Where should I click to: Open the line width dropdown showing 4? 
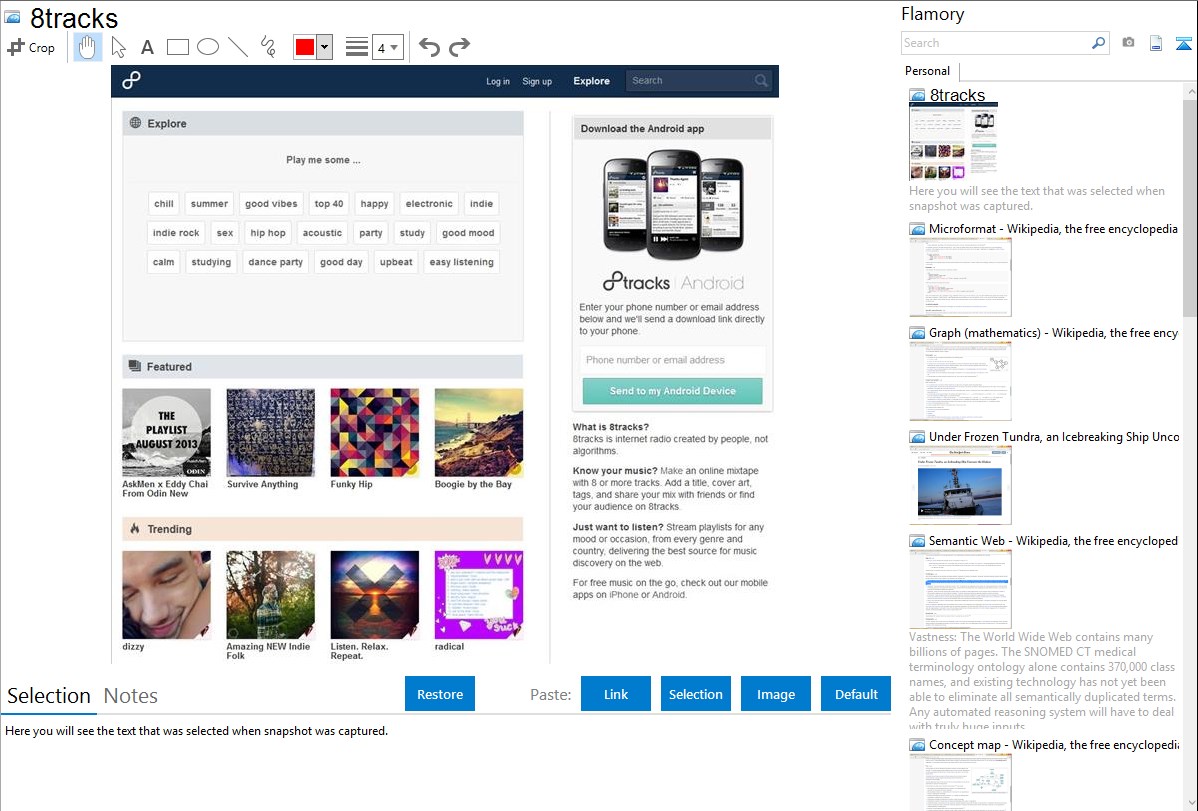coord(388,48)
